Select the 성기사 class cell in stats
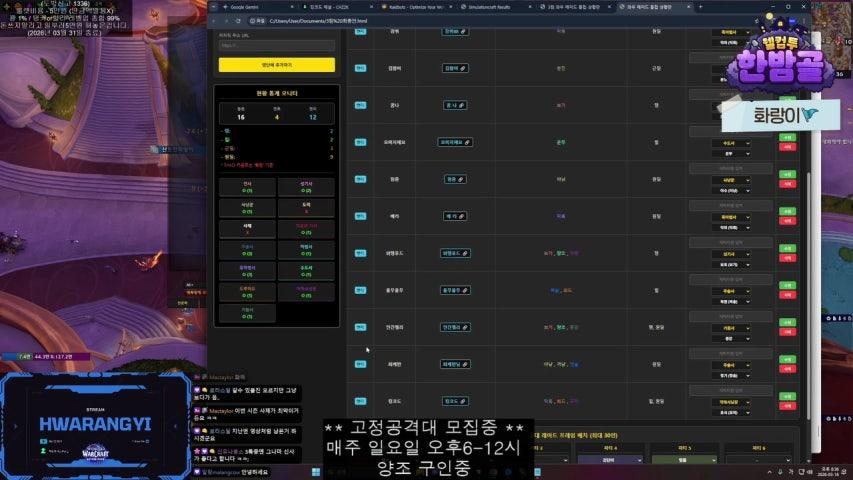Viewport: 853px width, 480px height. (306, 187)
